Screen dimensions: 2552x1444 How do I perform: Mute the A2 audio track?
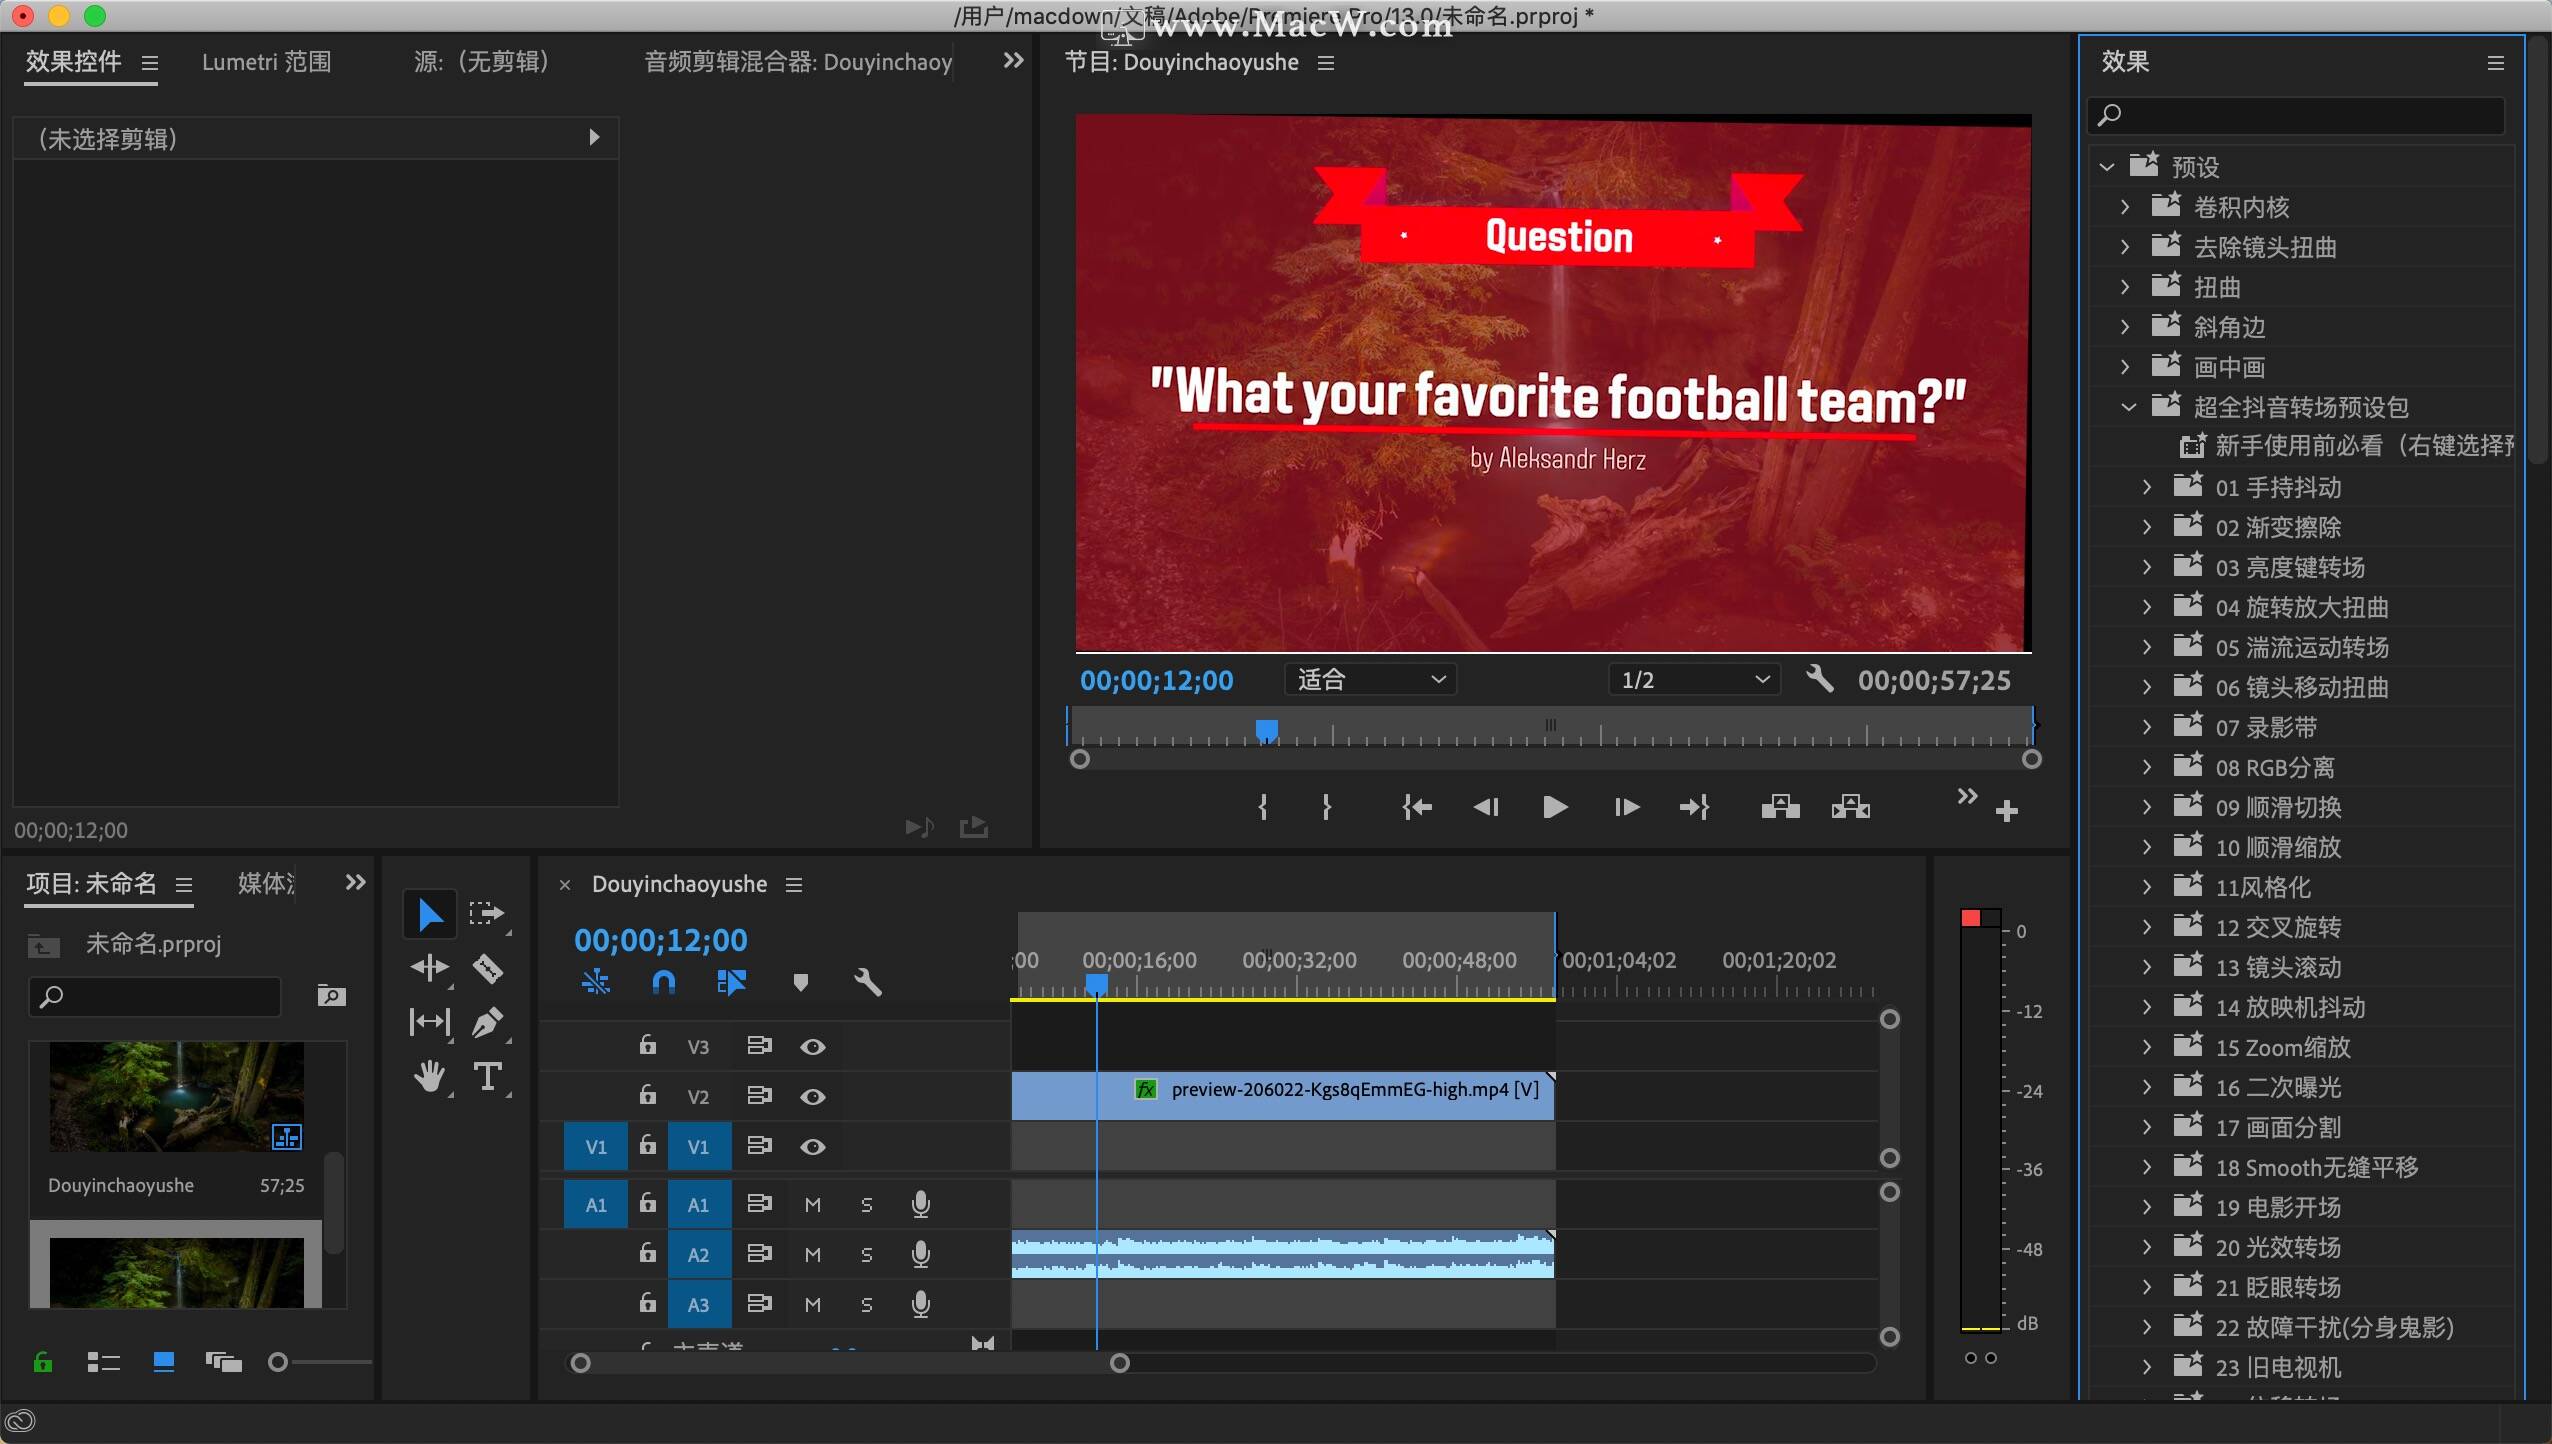coord(813,1254)
